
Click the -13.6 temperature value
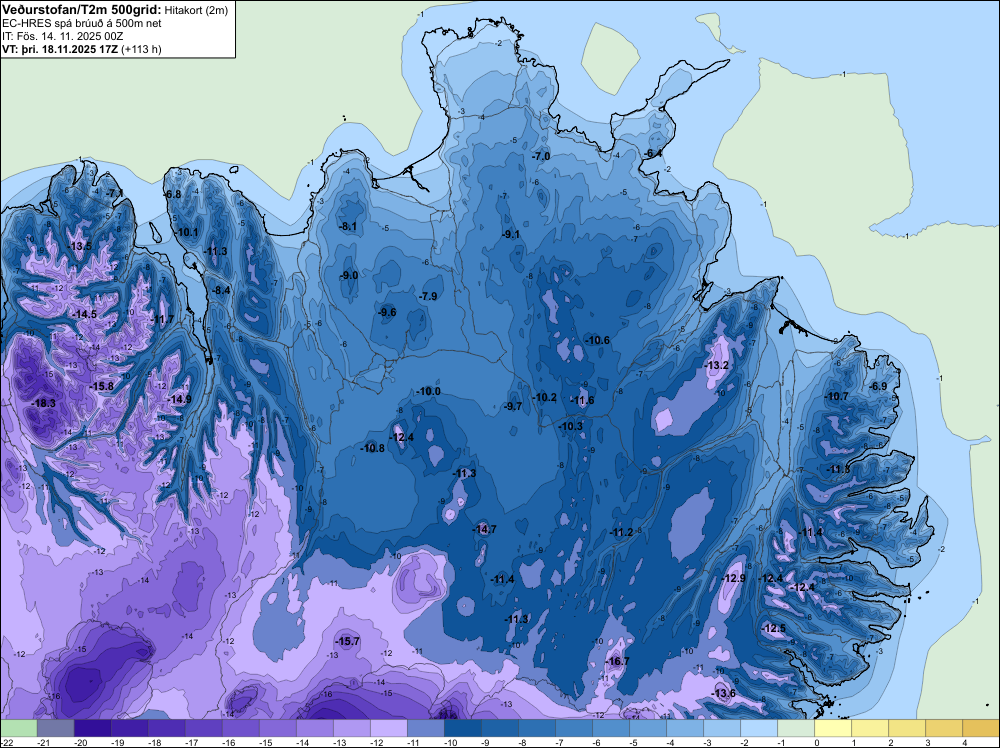(x=724, y=693)
